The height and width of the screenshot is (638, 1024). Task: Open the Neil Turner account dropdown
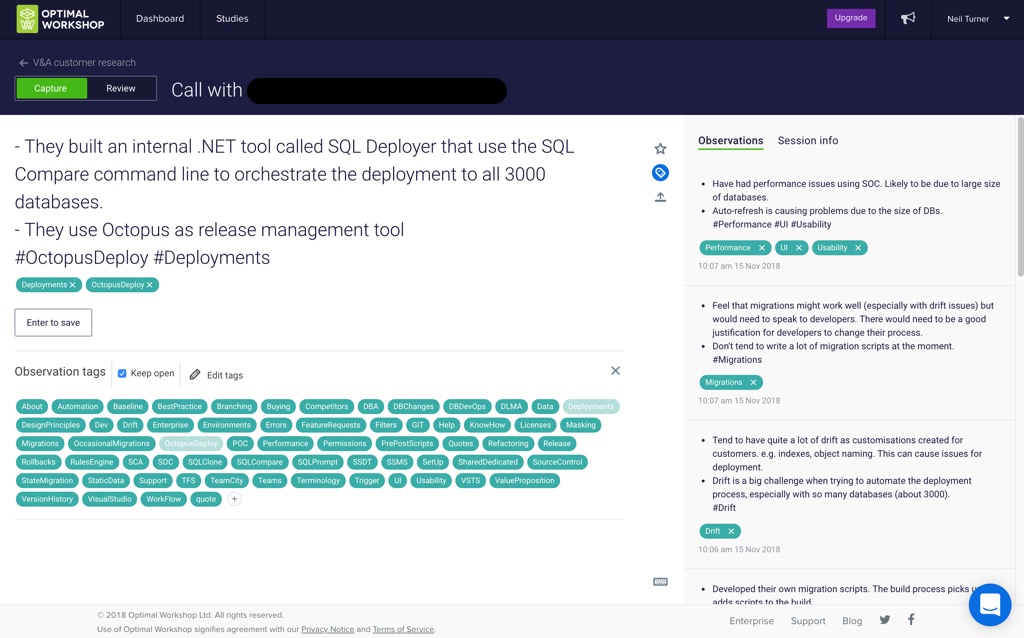tap(978, 19)
